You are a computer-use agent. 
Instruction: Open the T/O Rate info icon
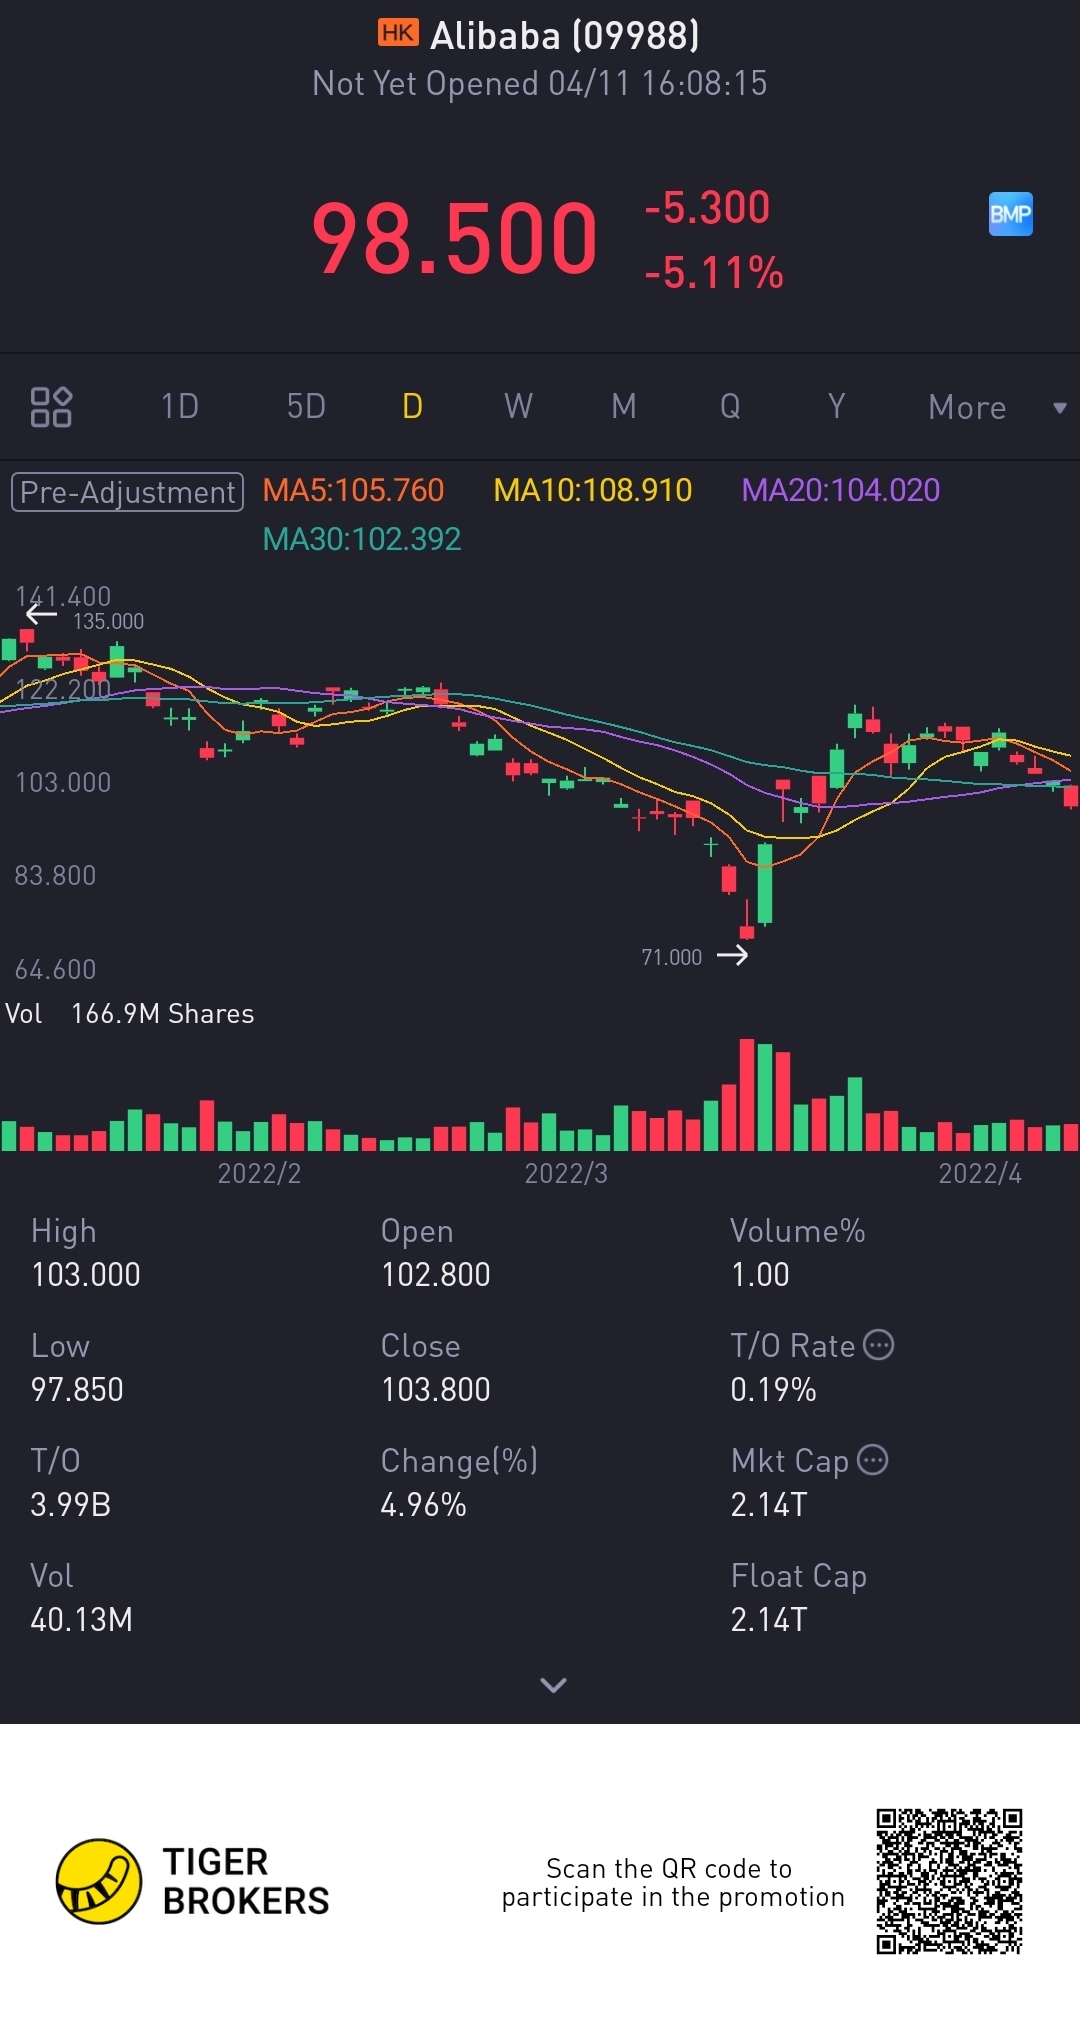(x=878, y=1345)
